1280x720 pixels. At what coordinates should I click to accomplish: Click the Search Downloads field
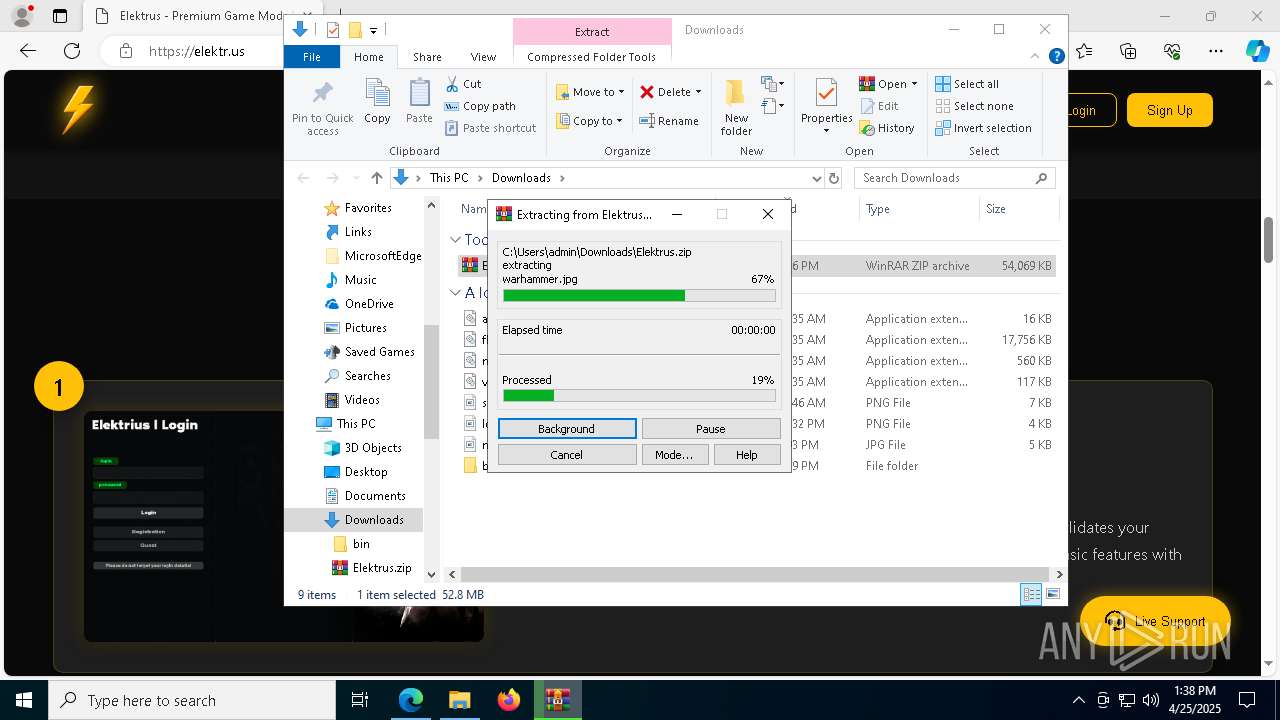coord(954,178)
